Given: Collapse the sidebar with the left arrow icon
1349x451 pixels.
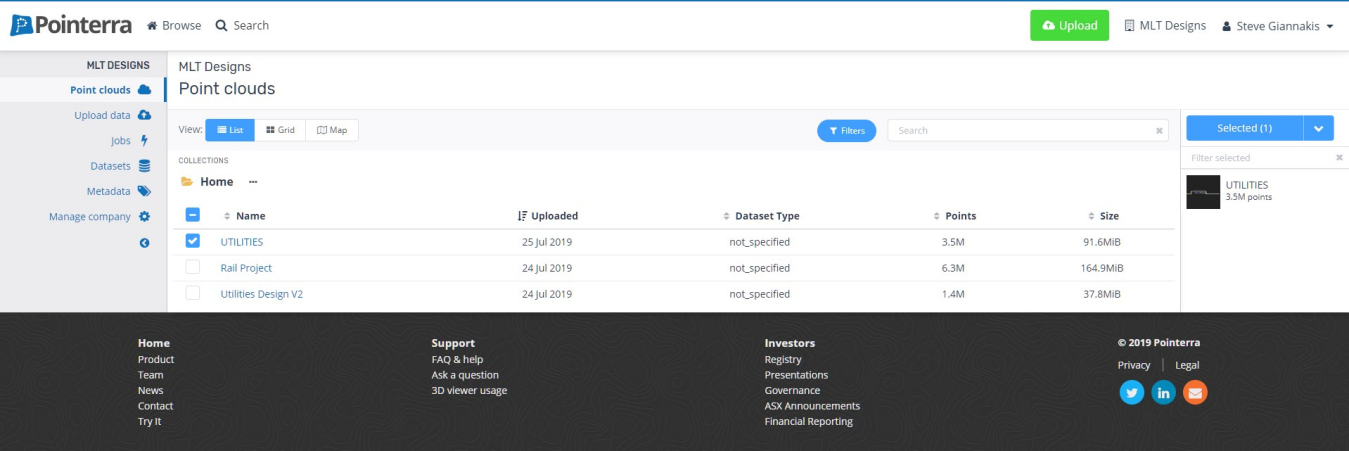Looking at the screenshot, I should (x=144, y=243).
